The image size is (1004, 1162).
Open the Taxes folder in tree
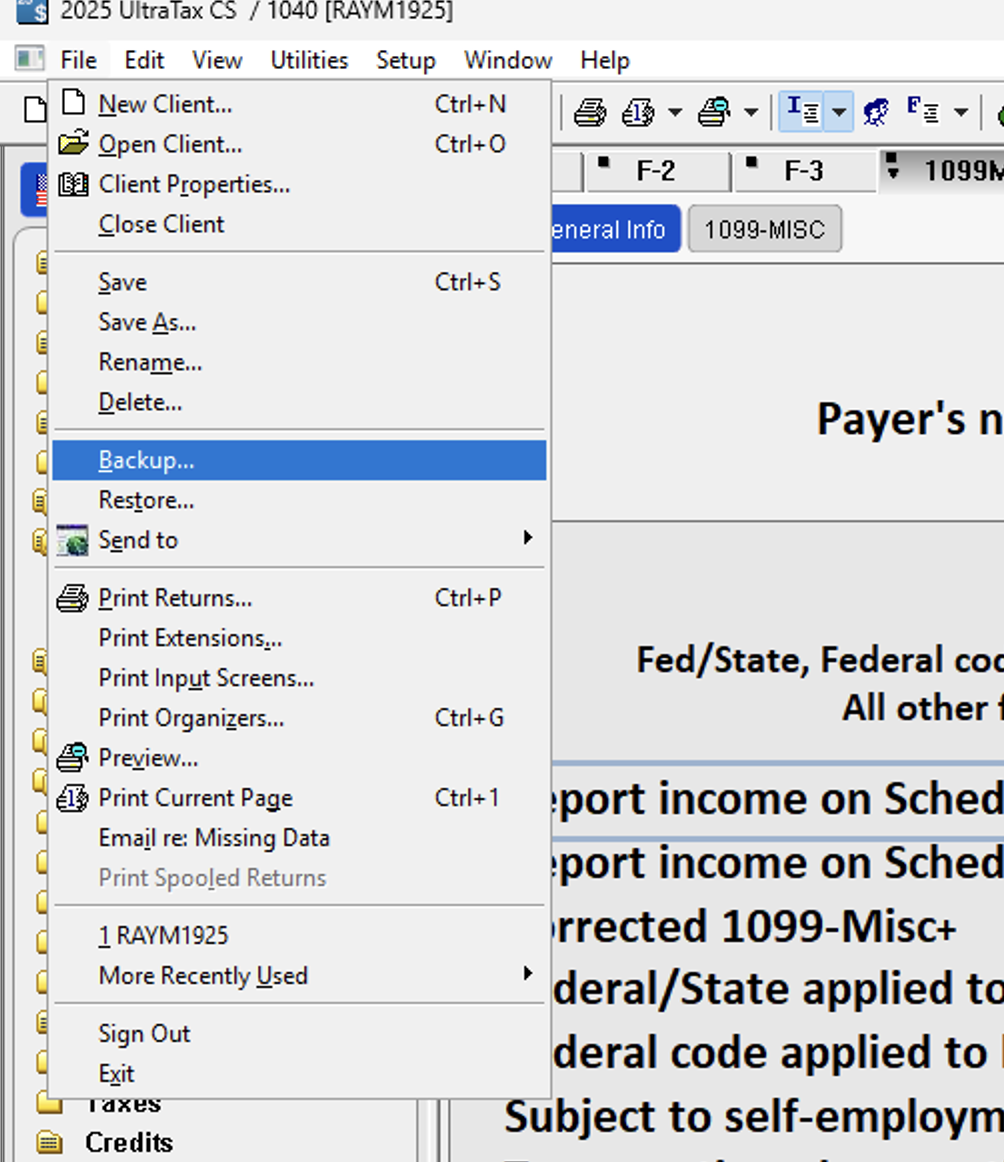[123, 1105]
